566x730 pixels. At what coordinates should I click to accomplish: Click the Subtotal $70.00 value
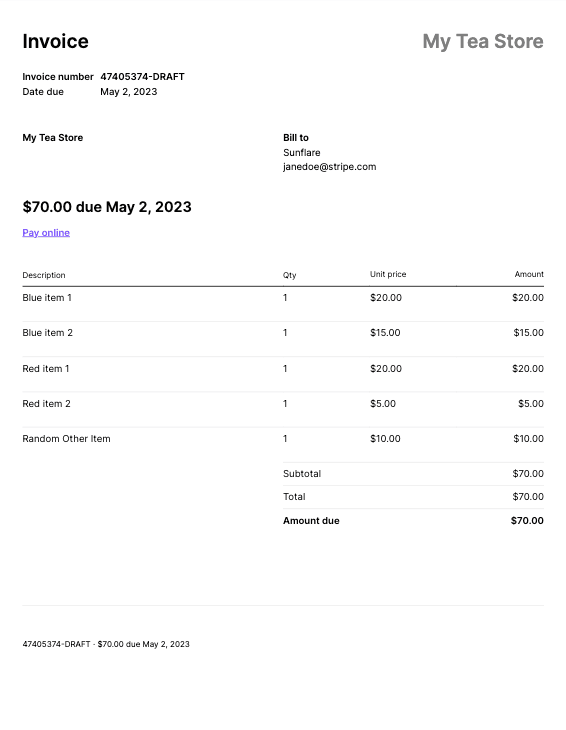pos(528,473)
